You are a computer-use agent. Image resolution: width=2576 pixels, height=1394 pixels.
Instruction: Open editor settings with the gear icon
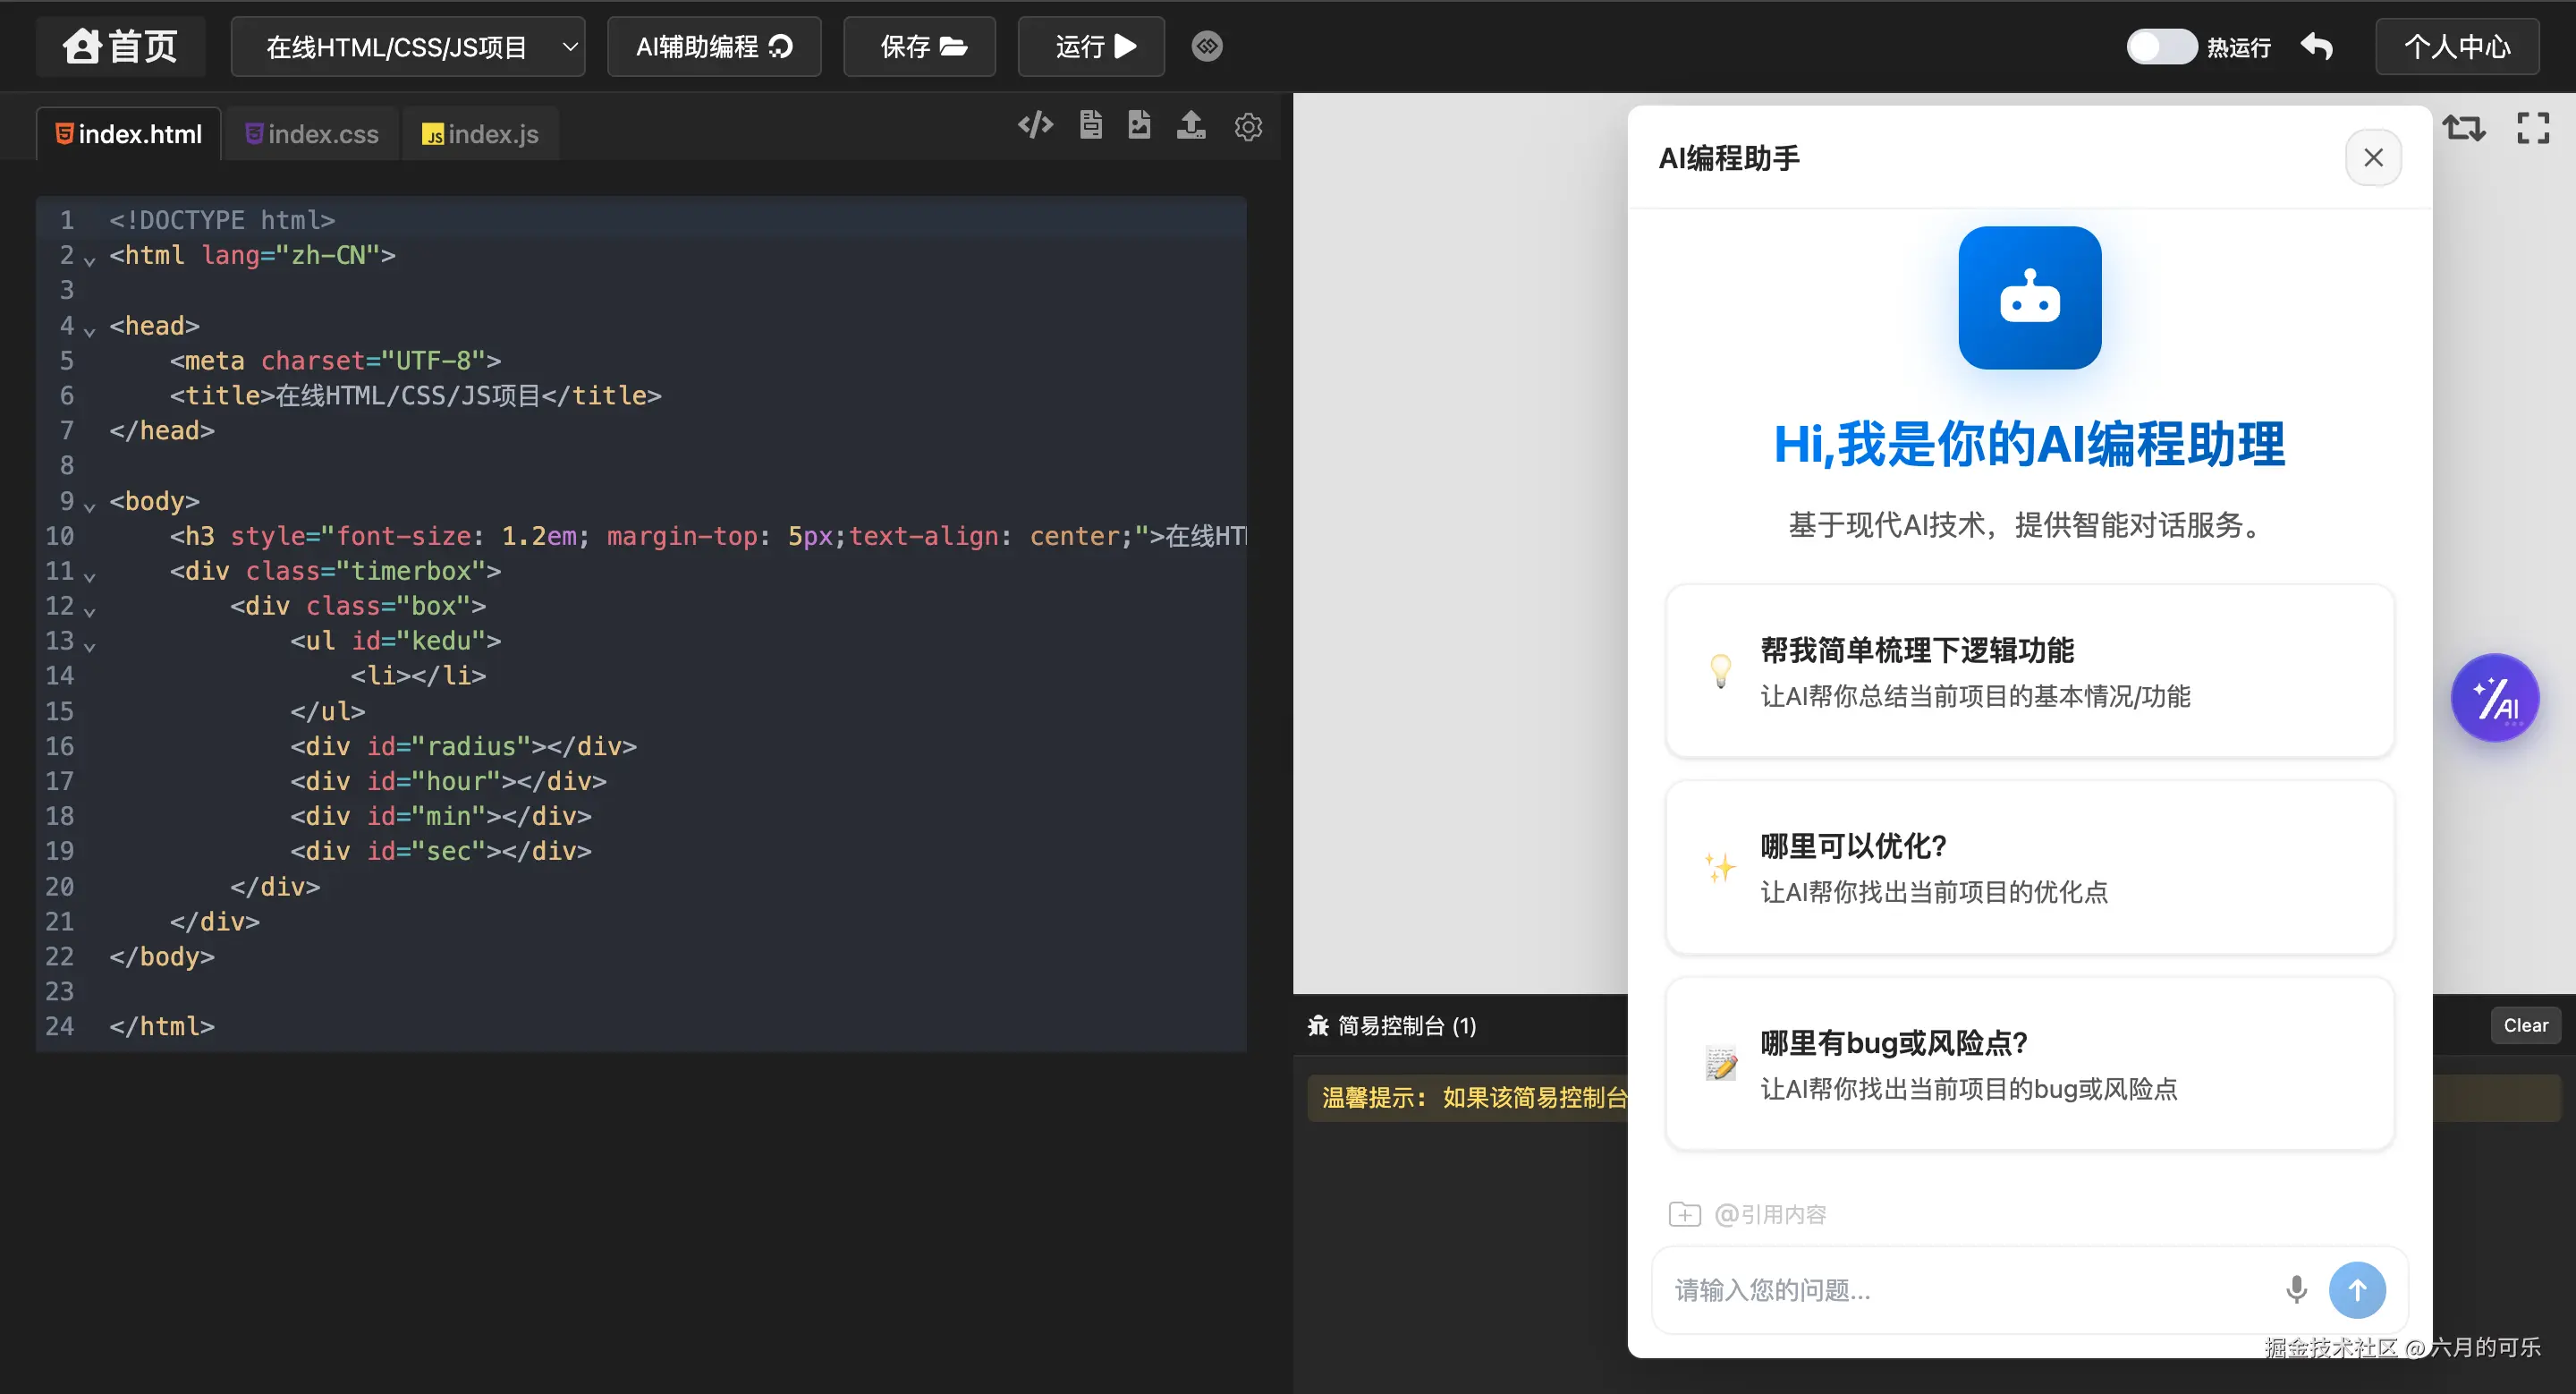coord(1247,127)
